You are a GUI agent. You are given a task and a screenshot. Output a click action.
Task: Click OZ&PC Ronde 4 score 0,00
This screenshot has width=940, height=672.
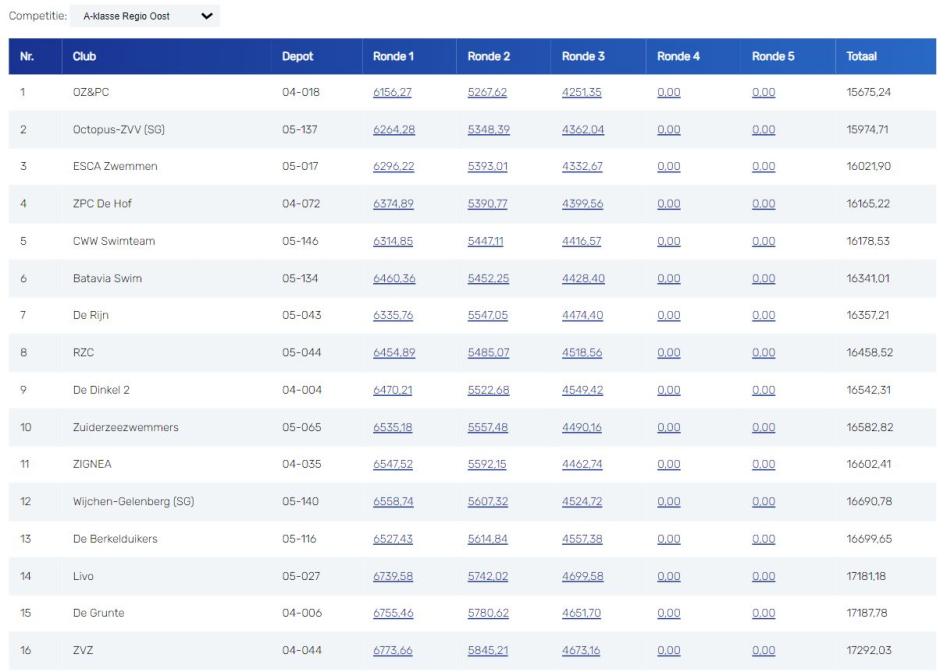point(668,92)
